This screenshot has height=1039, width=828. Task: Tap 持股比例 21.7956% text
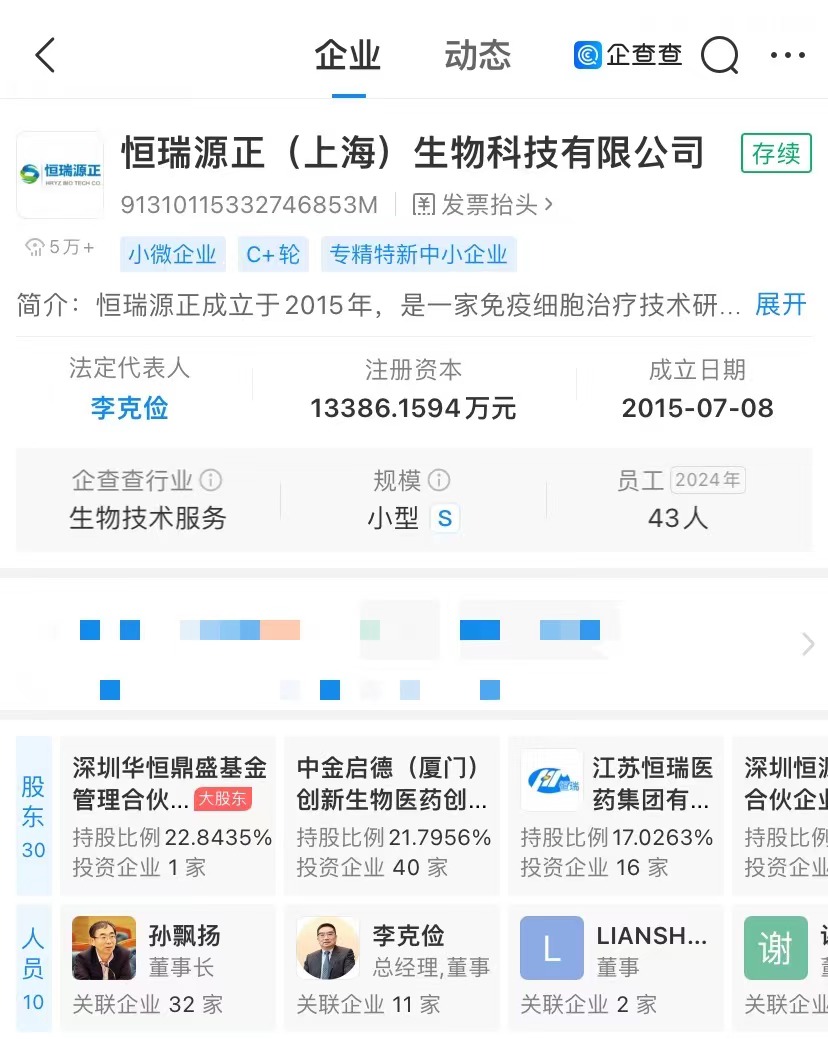(x=393, y=838)
